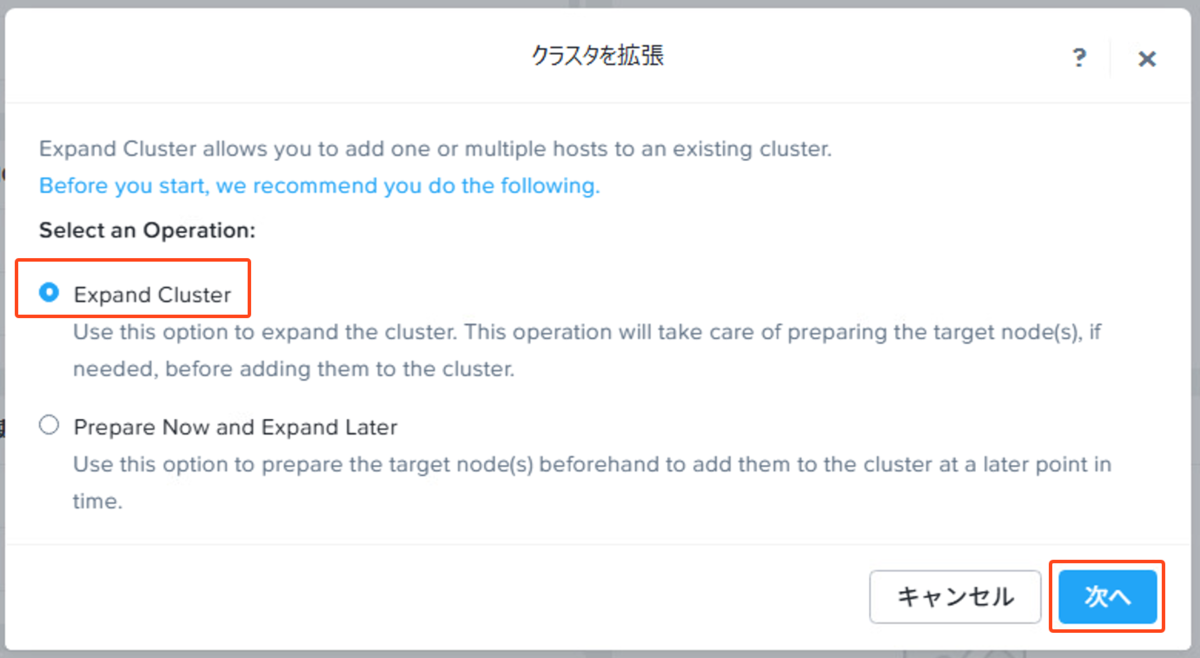Click the 'Select an Operation:' heading
The width and height of the screenshot is (1200, 658).
(148, 230)
